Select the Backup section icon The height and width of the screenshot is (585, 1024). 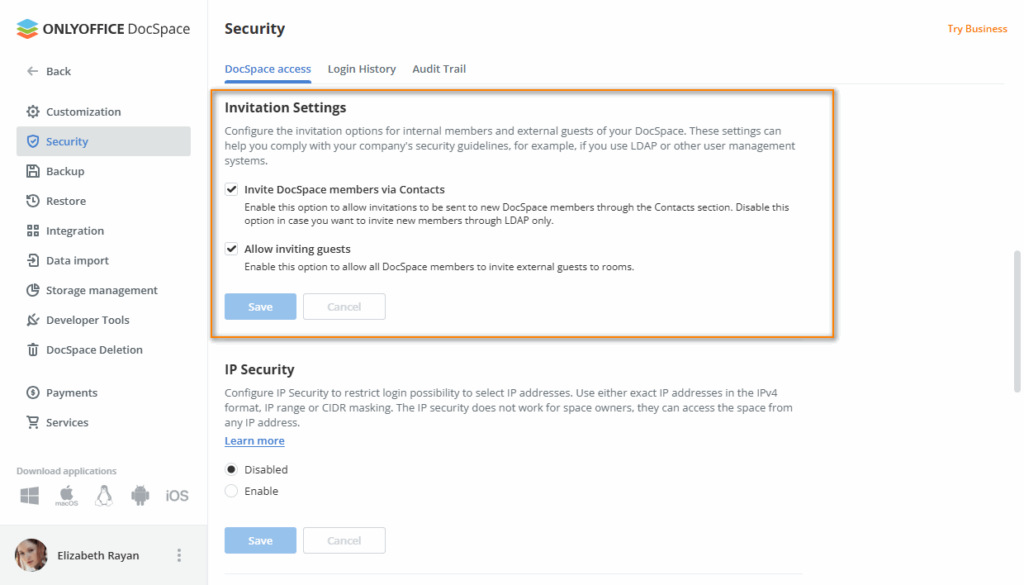pos(33,170)
